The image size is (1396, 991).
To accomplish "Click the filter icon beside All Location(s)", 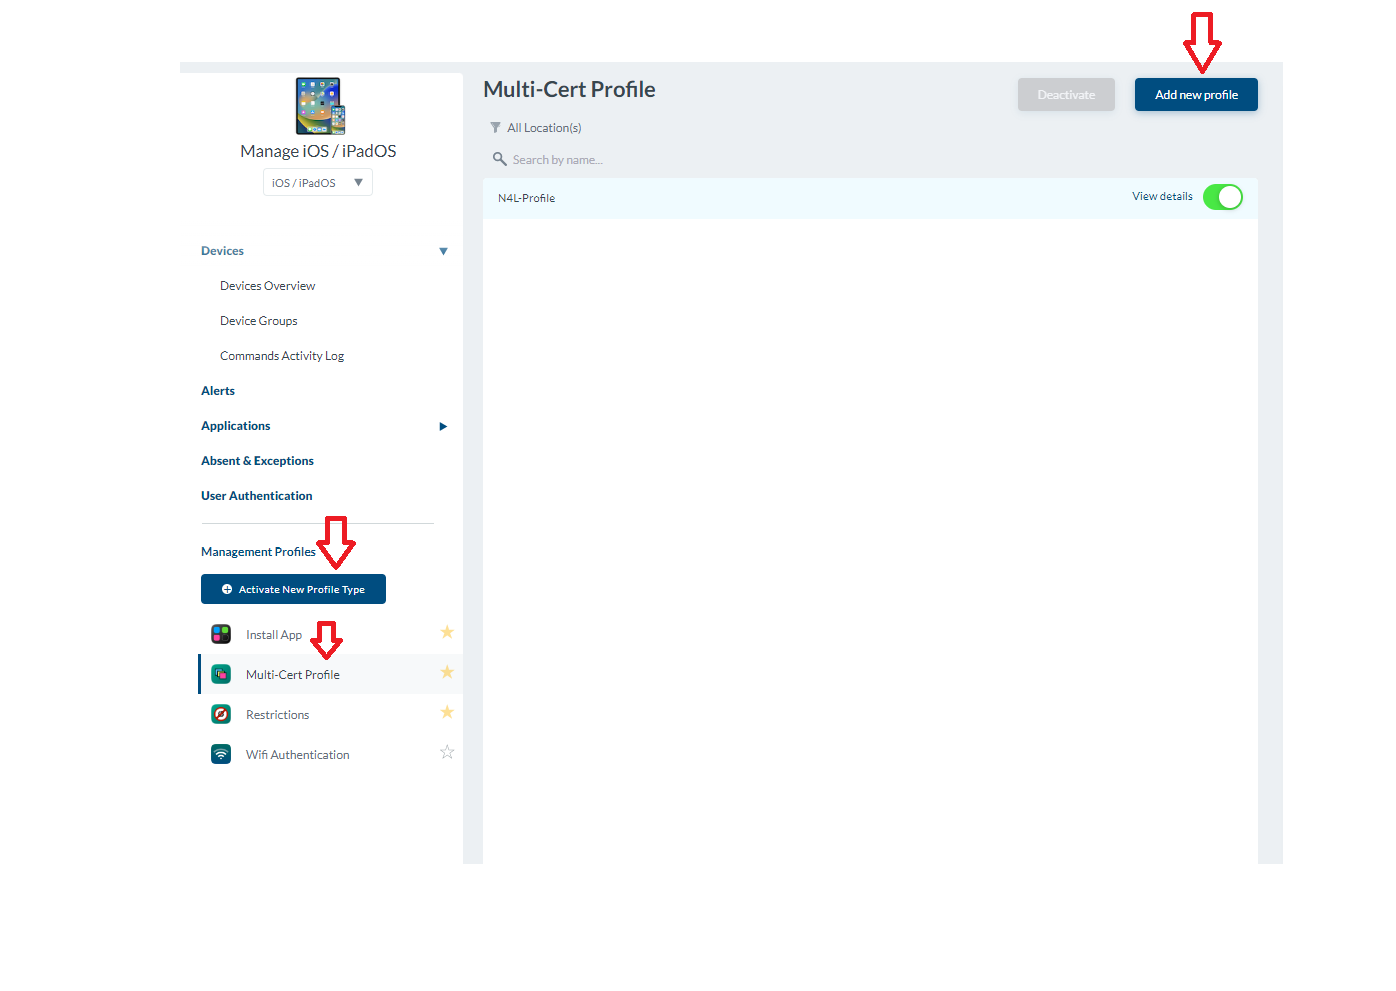I will click(x=495, y=127).
